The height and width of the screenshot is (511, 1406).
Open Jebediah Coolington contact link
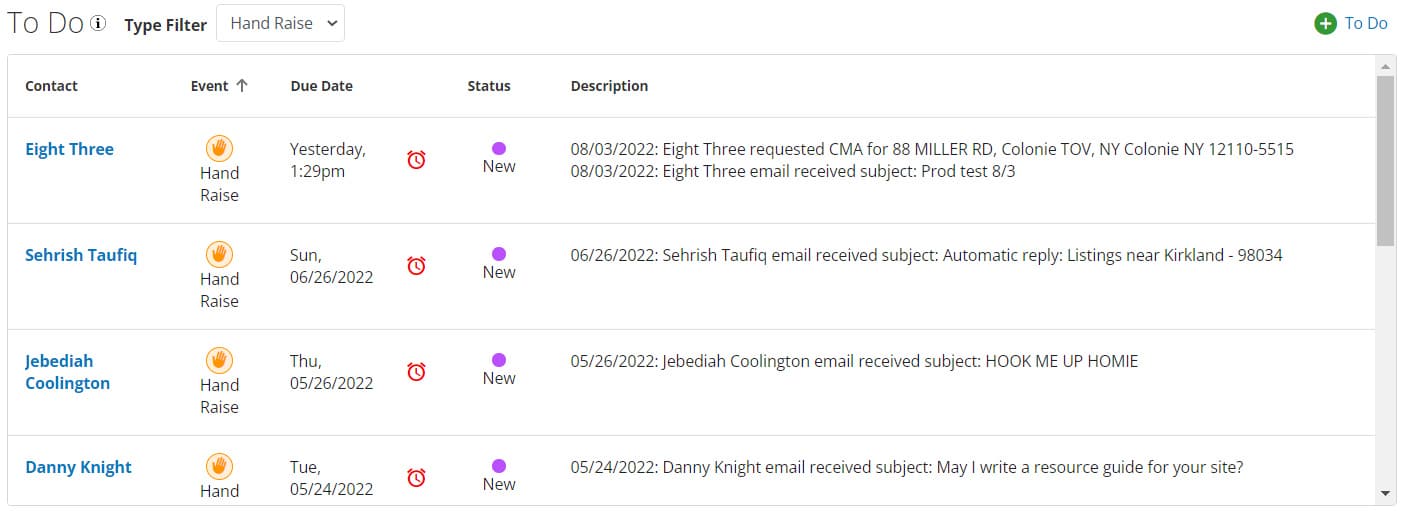67,372
